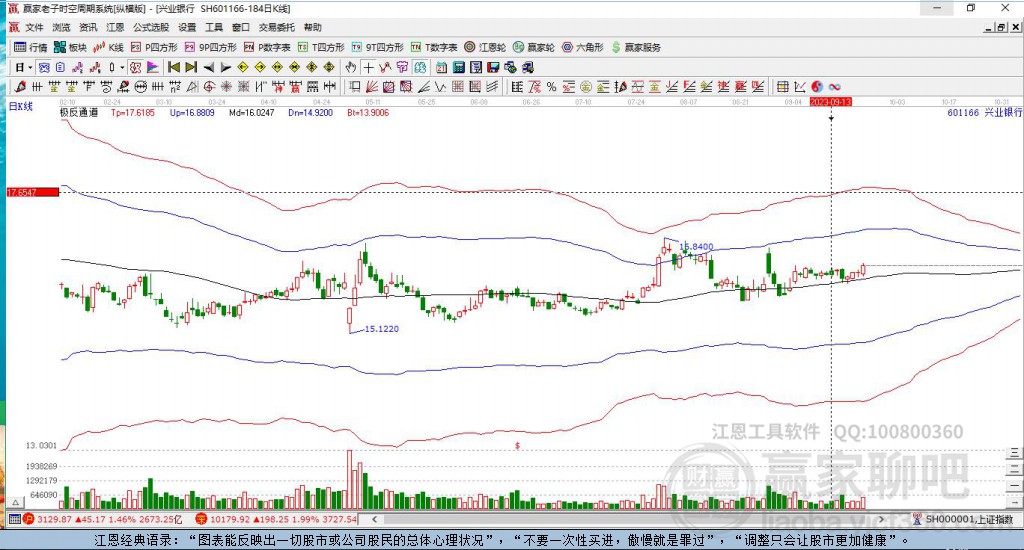Open the 公式选股 menu

click(x=151, y=27)
